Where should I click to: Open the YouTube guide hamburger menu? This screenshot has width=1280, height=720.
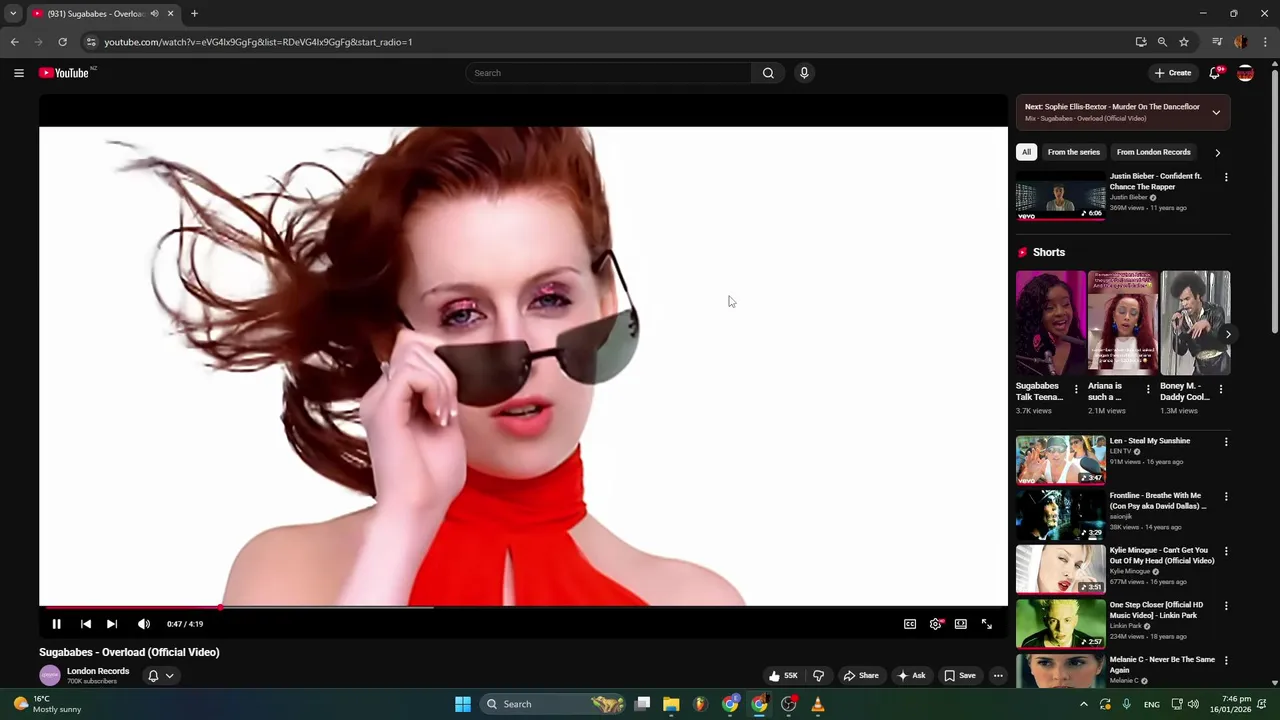click(x=18, y=73)
